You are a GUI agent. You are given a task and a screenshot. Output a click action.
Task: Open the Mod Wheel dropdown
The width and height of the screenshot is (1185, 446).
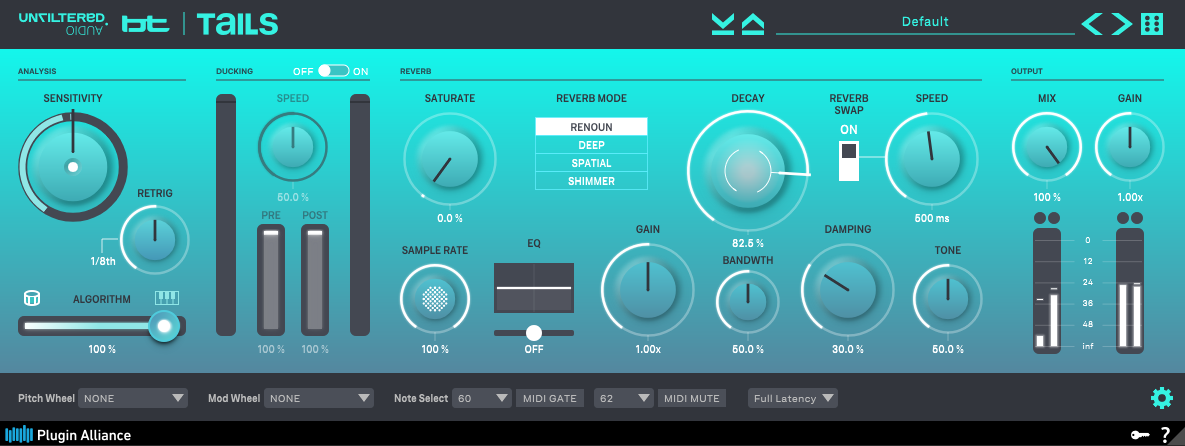pos(319,398)
